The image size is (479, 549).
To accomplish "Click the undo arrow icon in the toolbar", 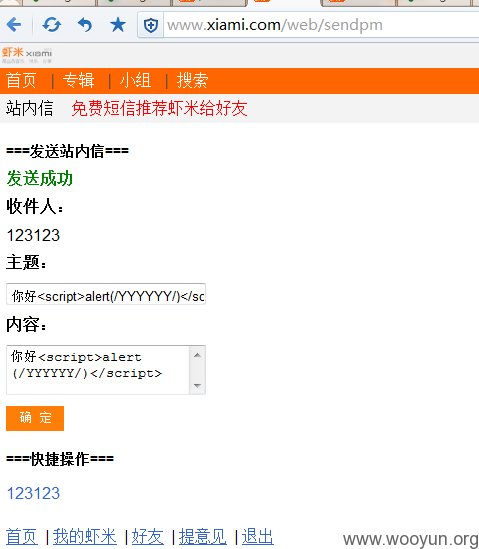I will tap(85, 25).
